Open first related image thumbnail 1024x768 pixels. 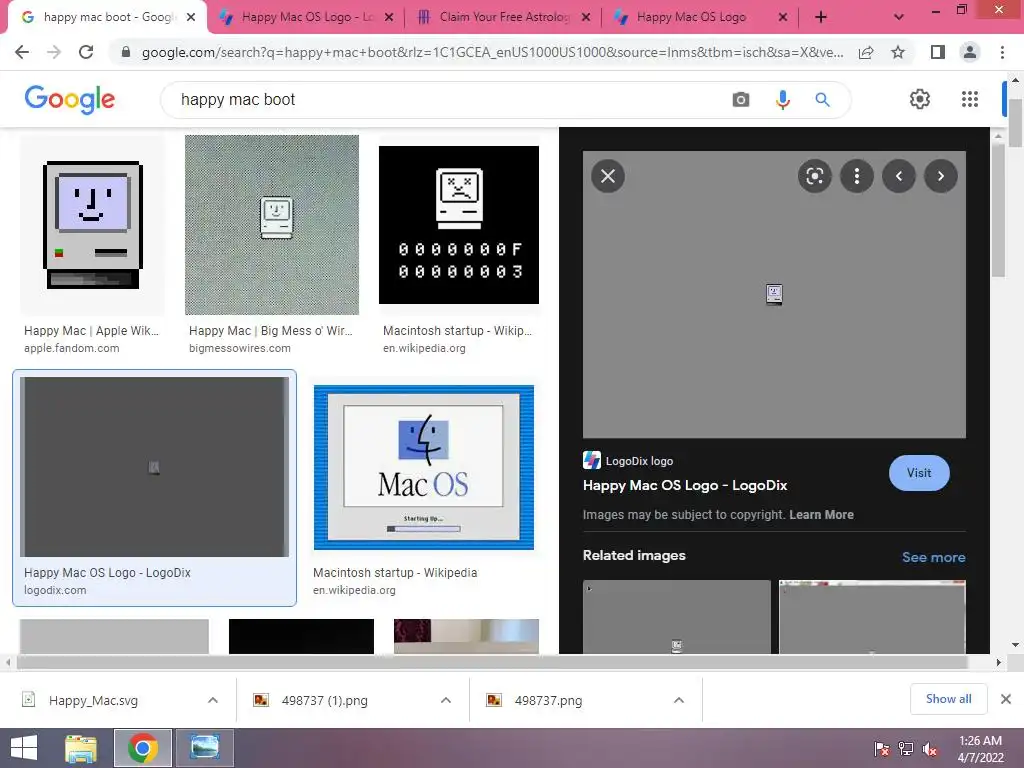coord(677,616)
